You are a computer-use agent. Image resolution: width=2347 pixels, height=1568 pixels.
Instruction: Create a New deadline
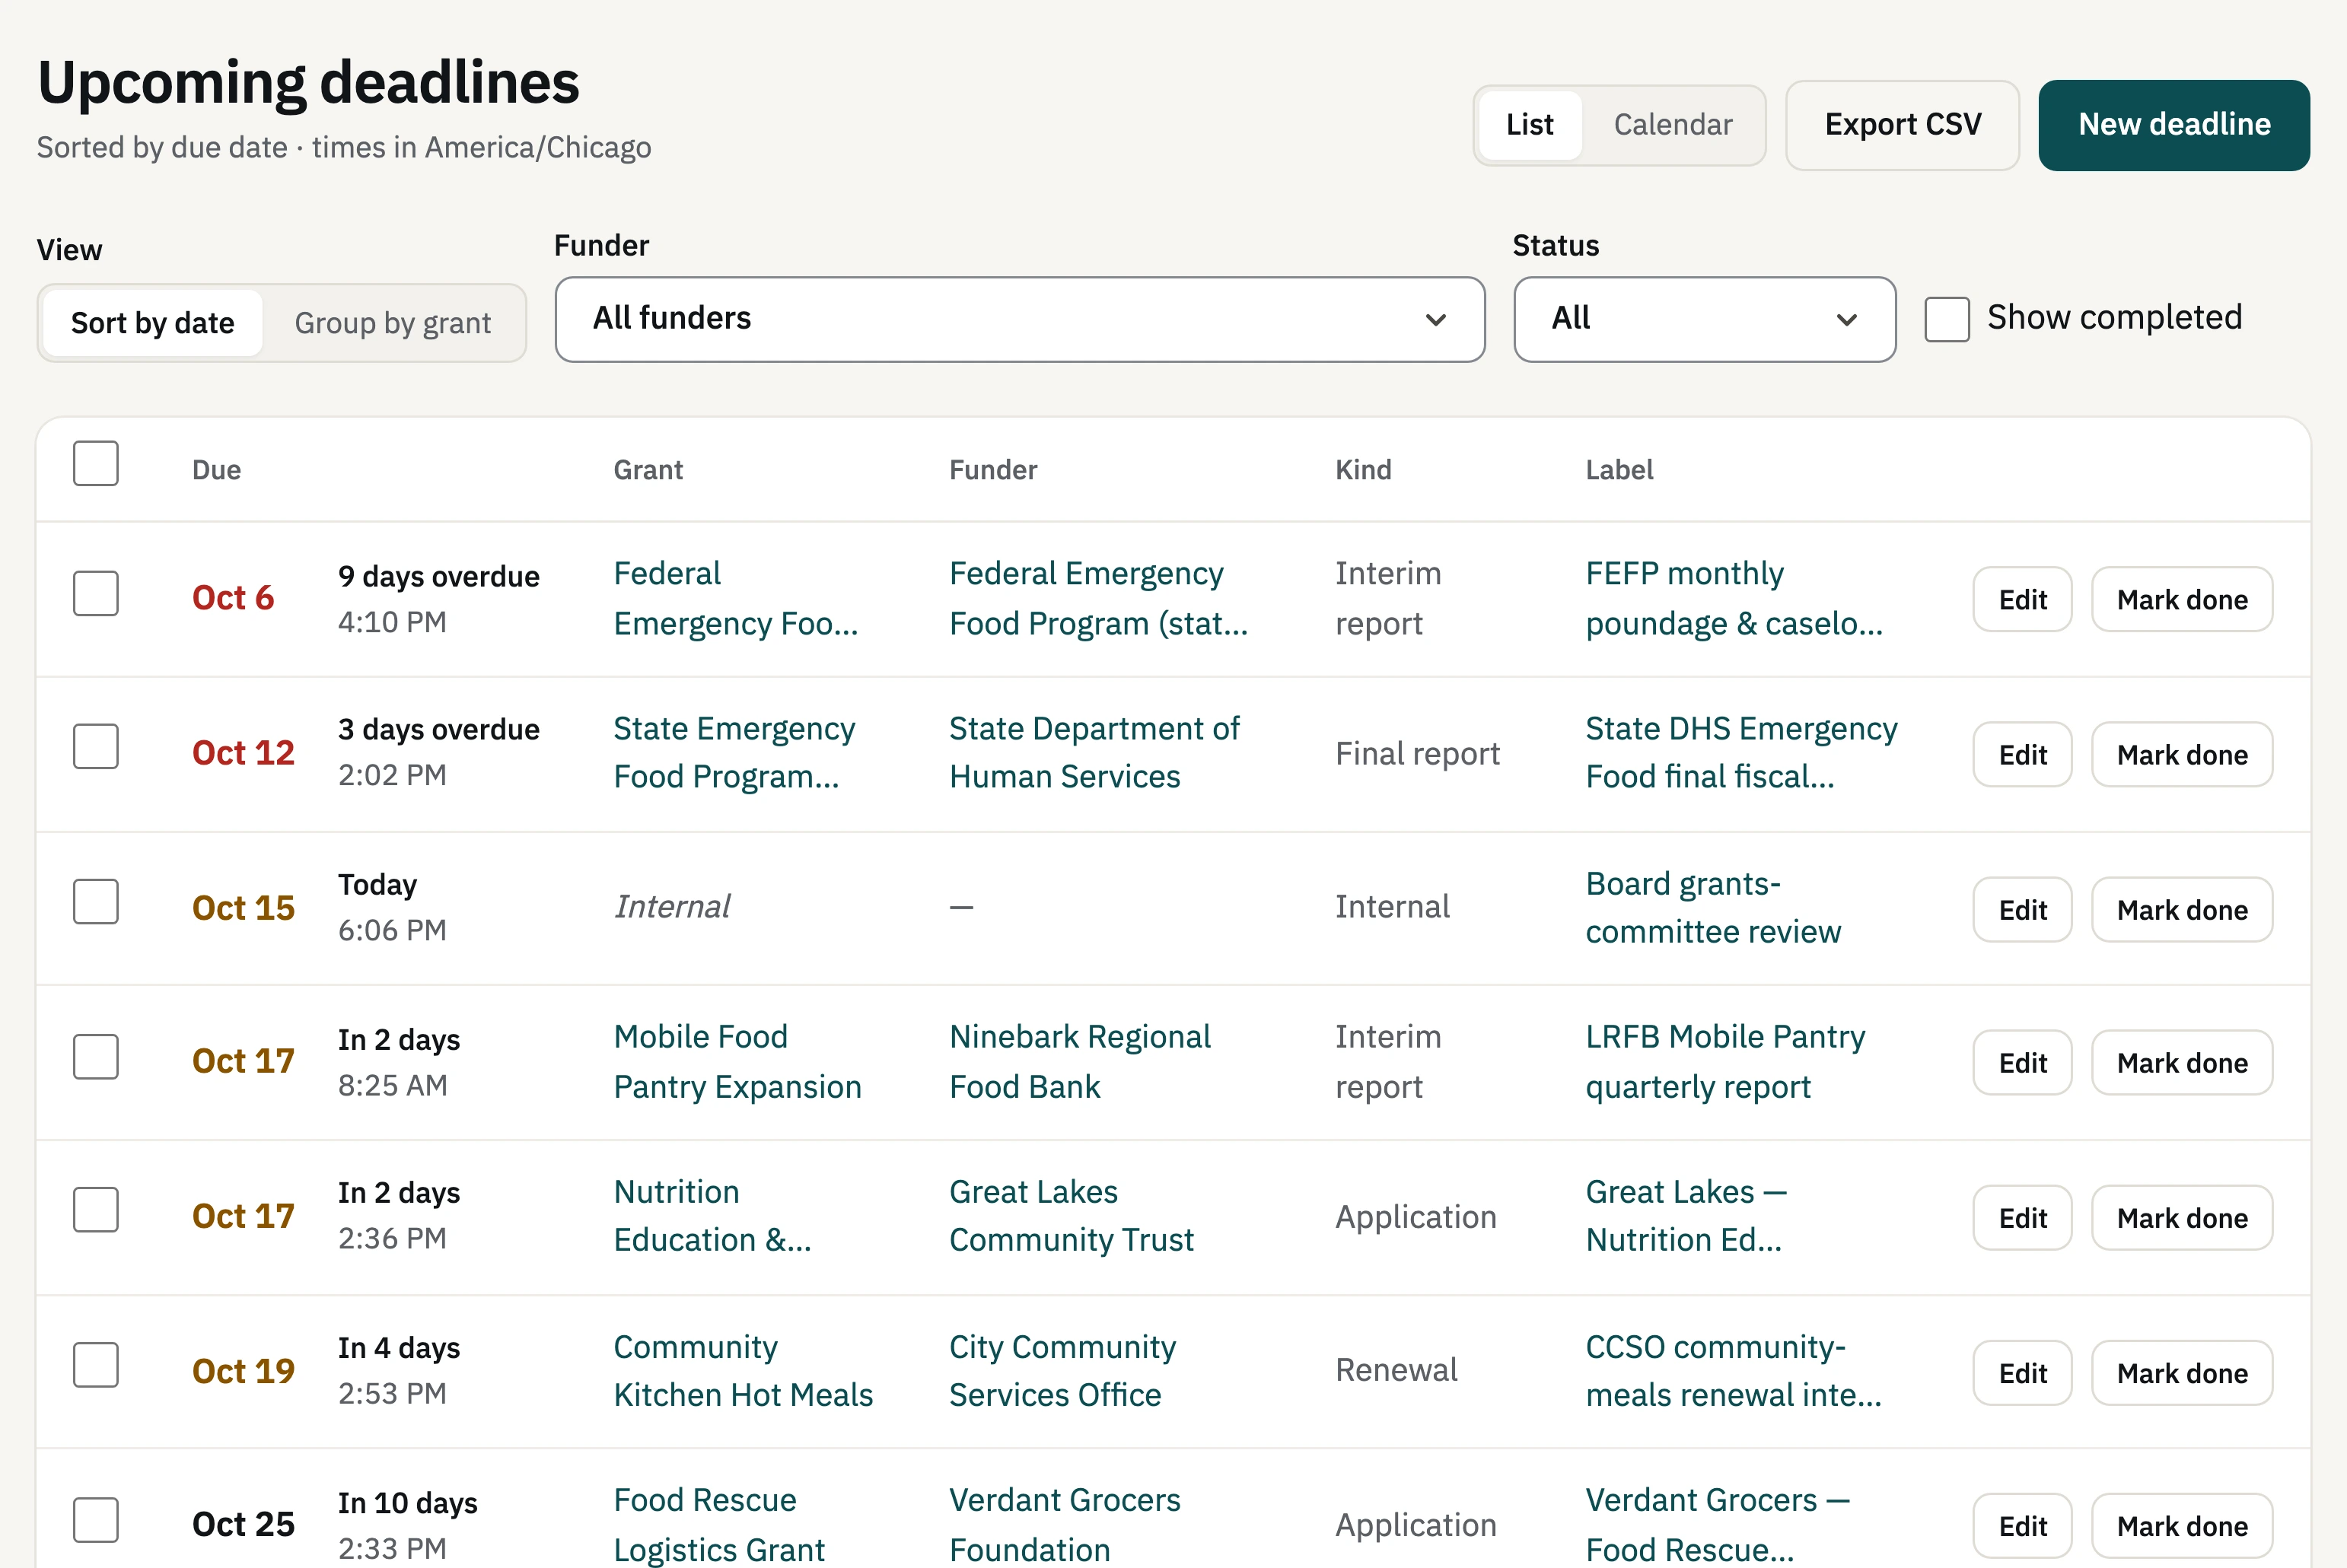[2174, 125]
